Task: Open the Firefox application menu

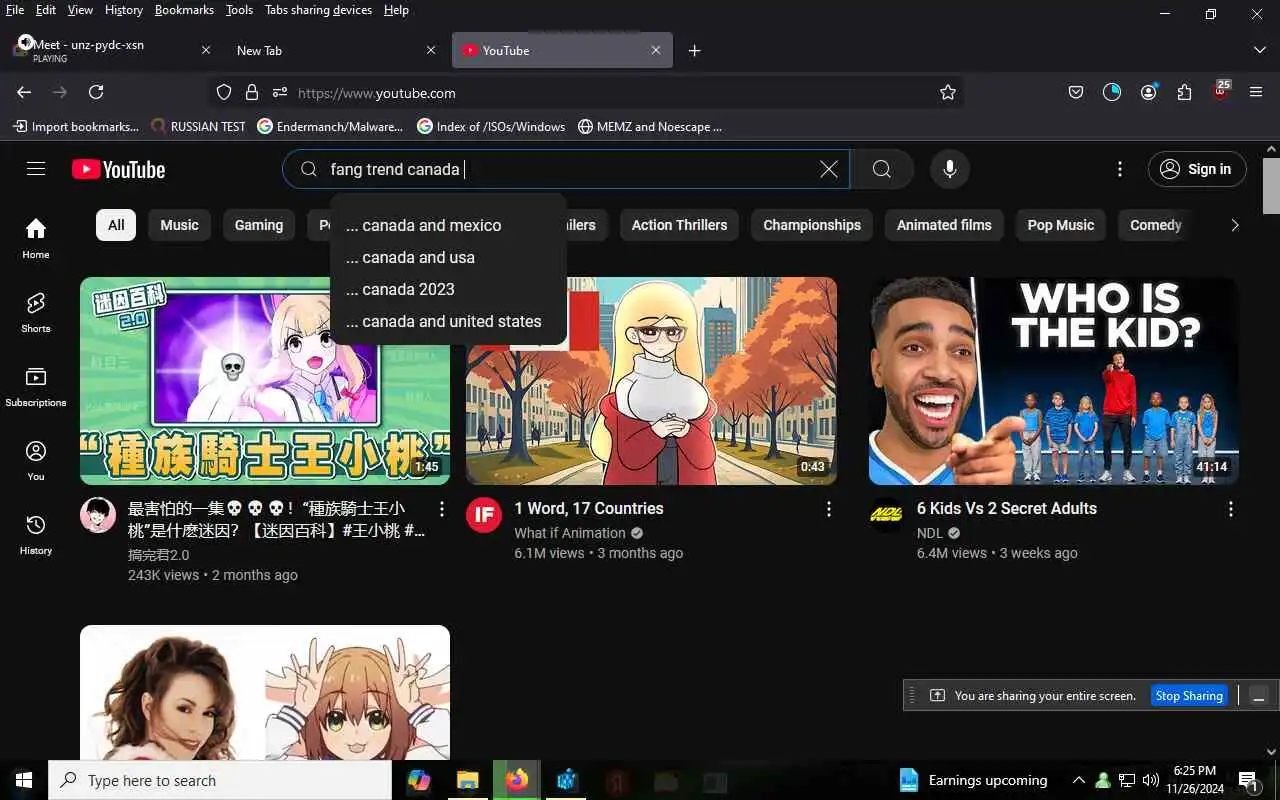Action: pos(1257,92)
